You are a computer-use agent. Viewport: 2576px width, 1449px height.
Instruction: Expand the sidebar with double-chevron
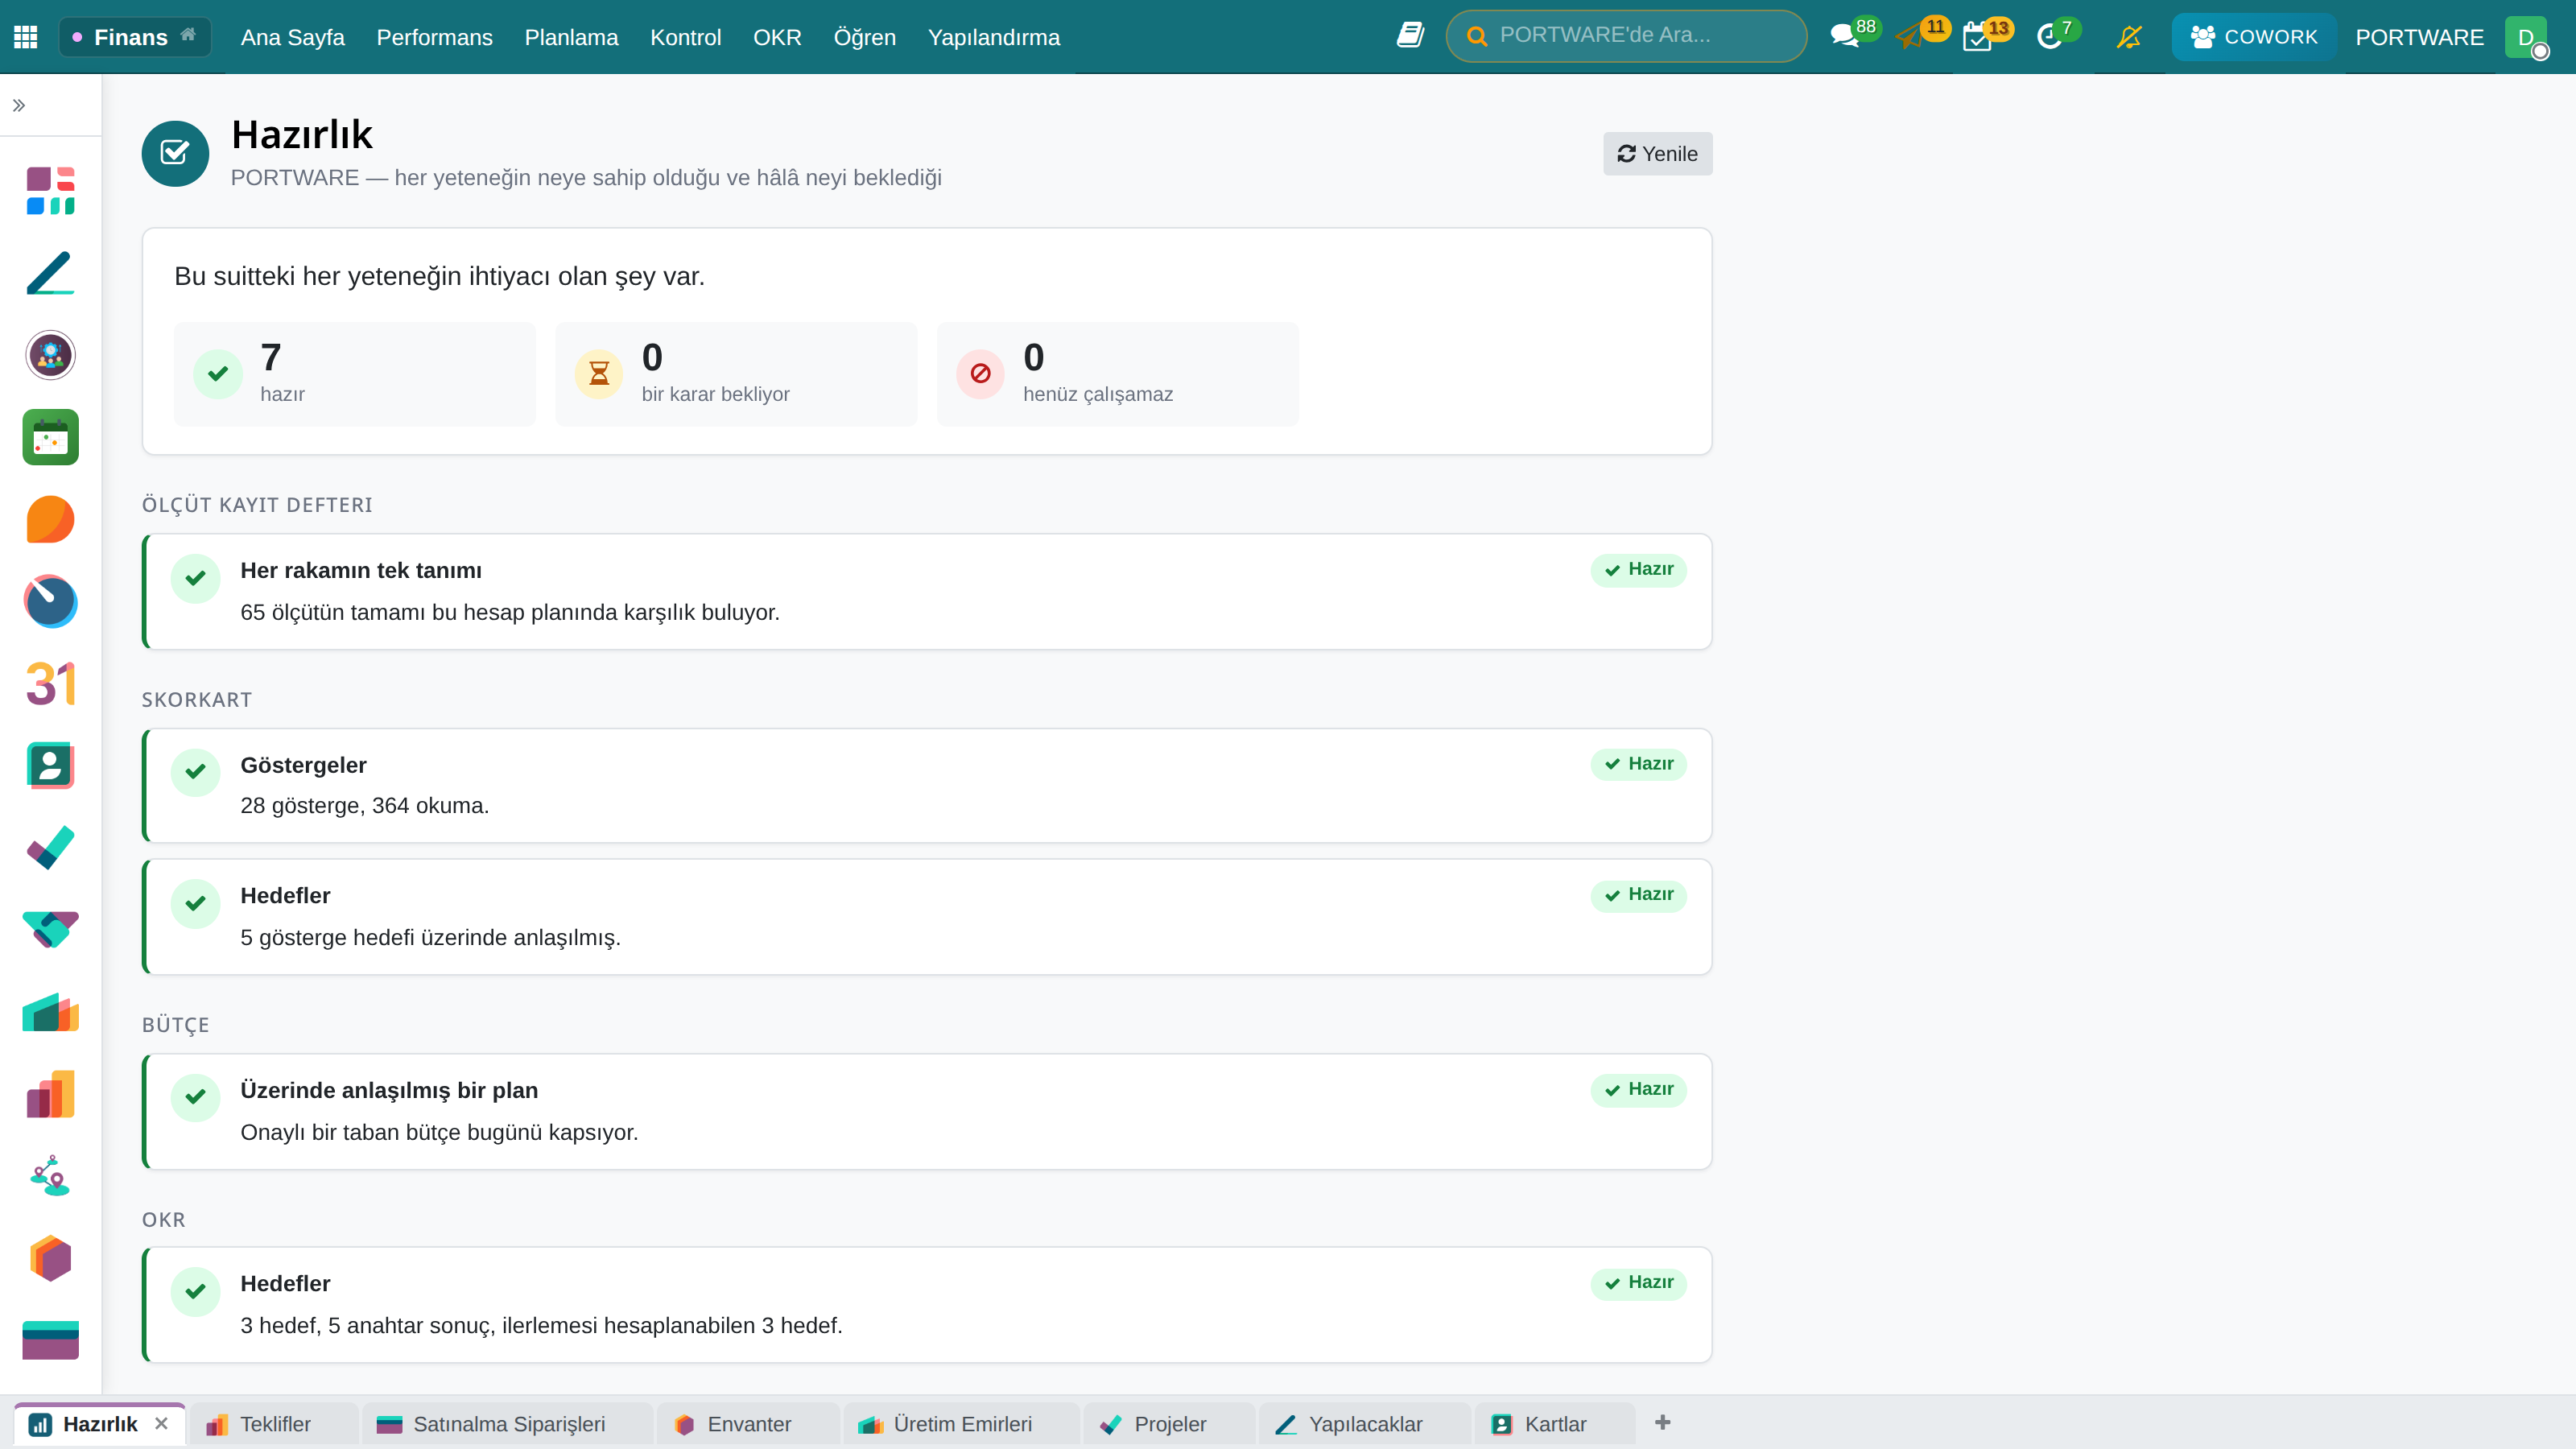click(19, 105)
